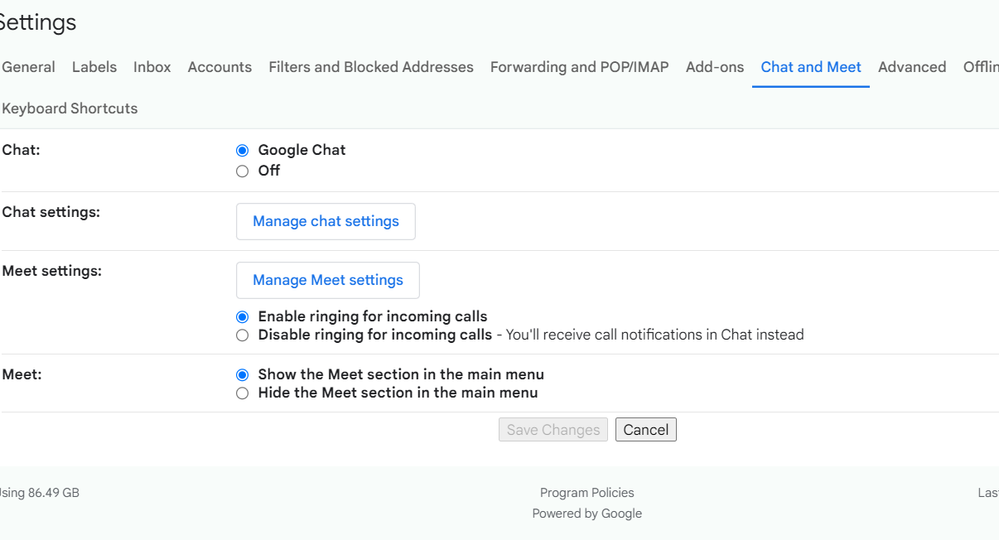Select Show the Meet section option
This screenshot has width=999, height=540.
[x=242, y=374]
